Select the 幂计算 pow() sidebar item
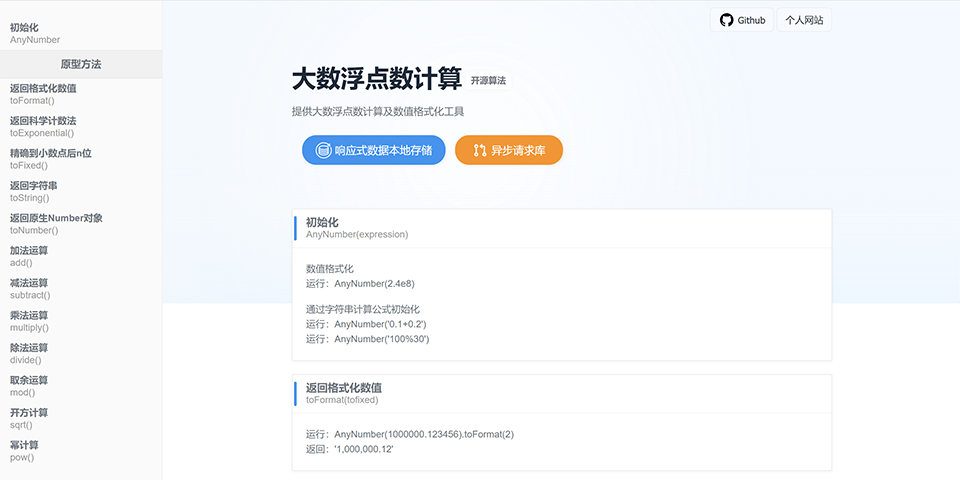Image resolution: width=960 pixels, height=480 pixels. [x=23, y=451]
